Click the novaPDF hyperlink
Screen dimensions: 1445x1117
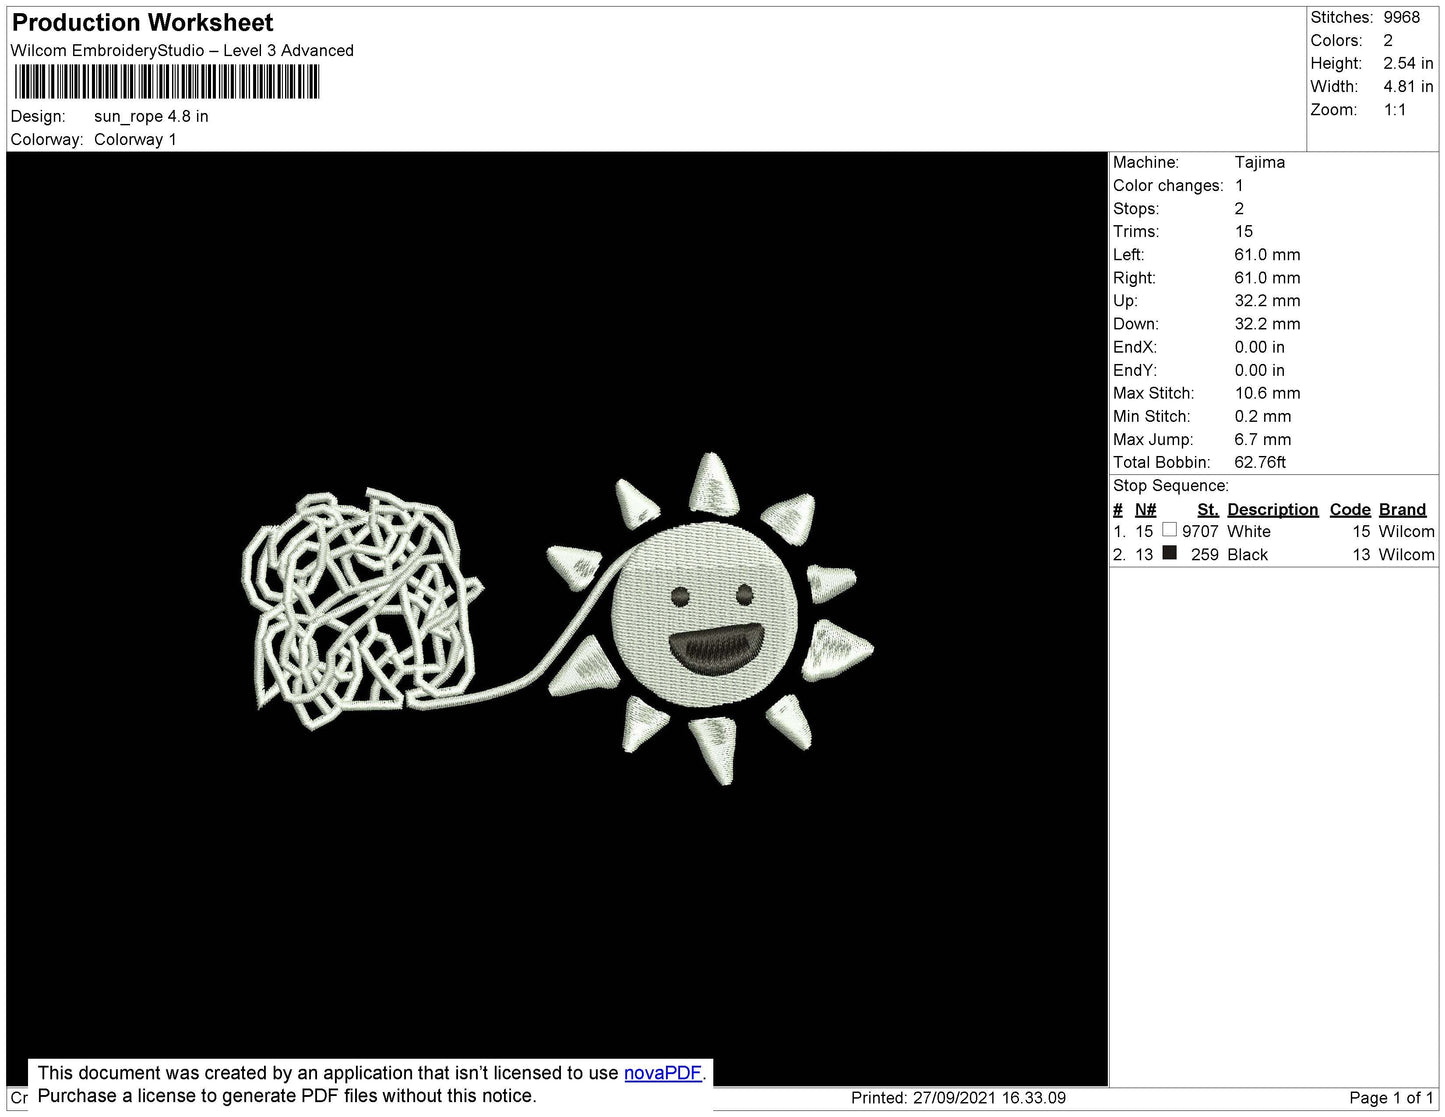[x=663, y=1073]
